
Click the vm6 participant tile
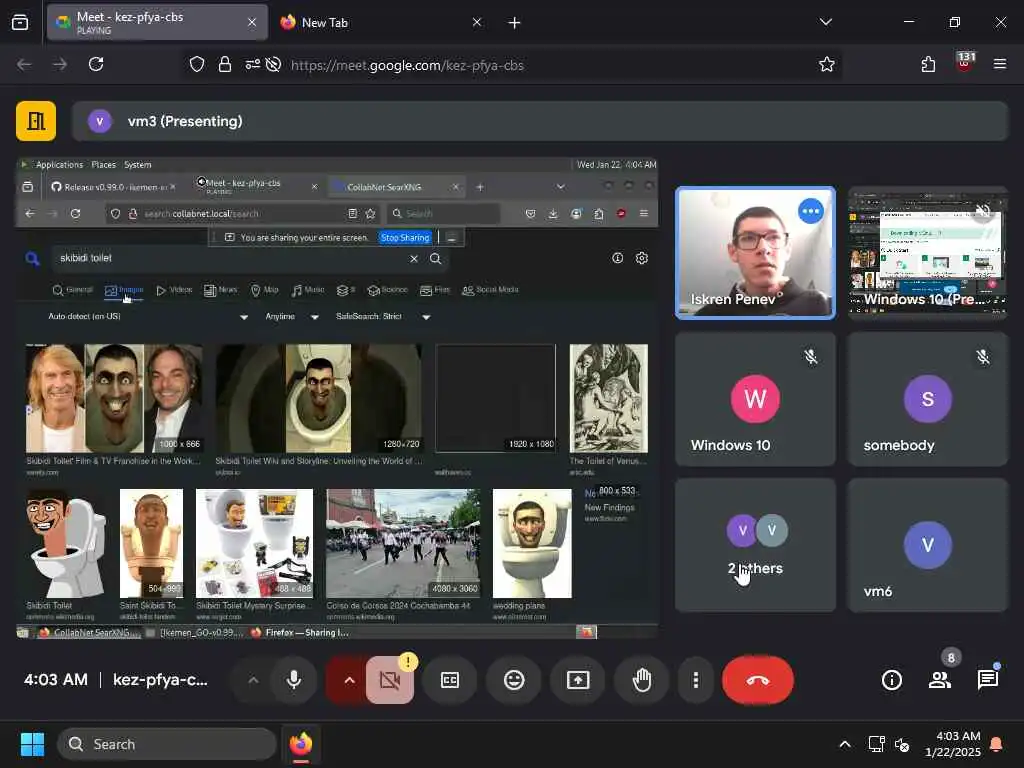pyautogui.click(x=927, y=545)
